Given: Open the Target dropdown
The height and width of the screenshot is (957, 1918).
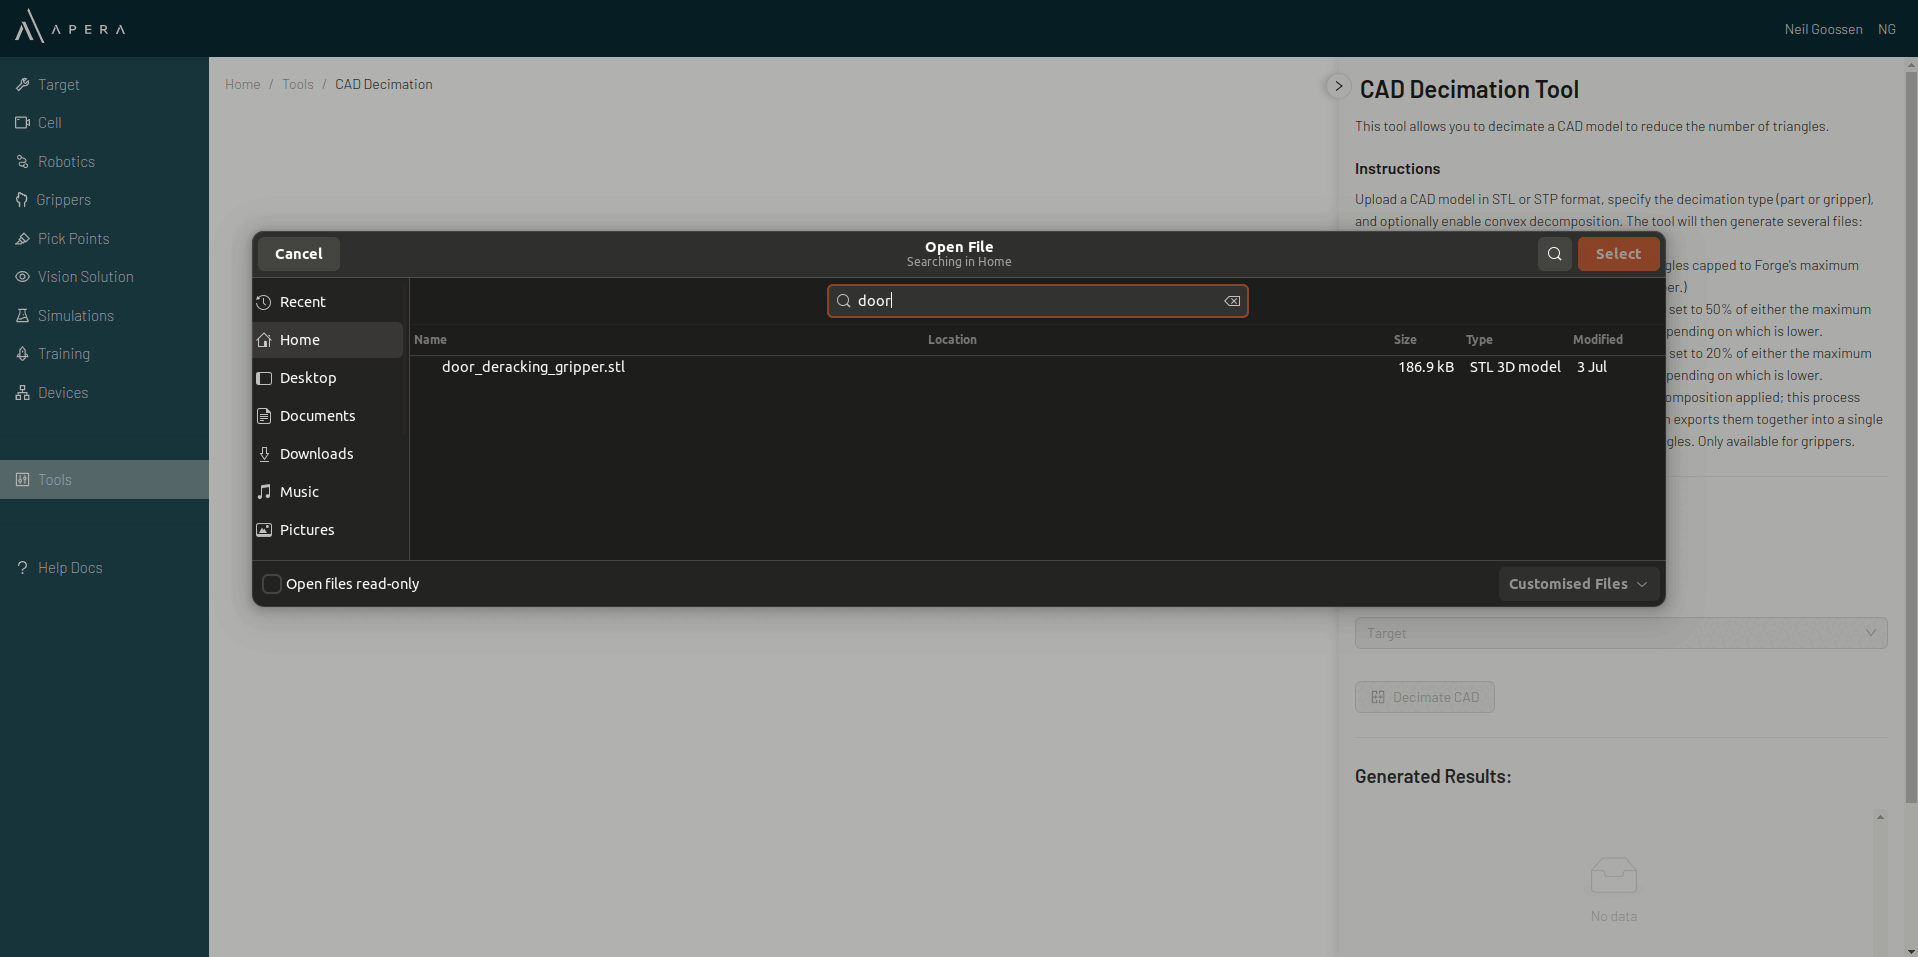Looking at the screenshot, I should click(x=1620, y=633).
